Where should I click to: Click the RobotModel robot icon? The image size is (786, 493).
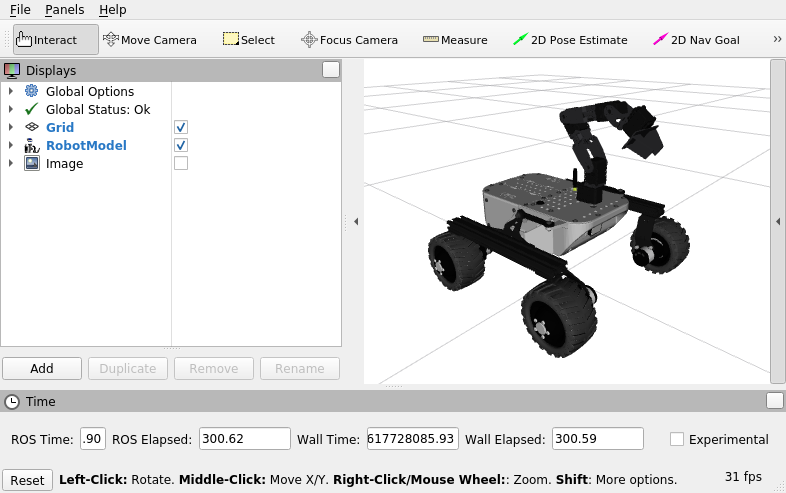pos(32,145)
